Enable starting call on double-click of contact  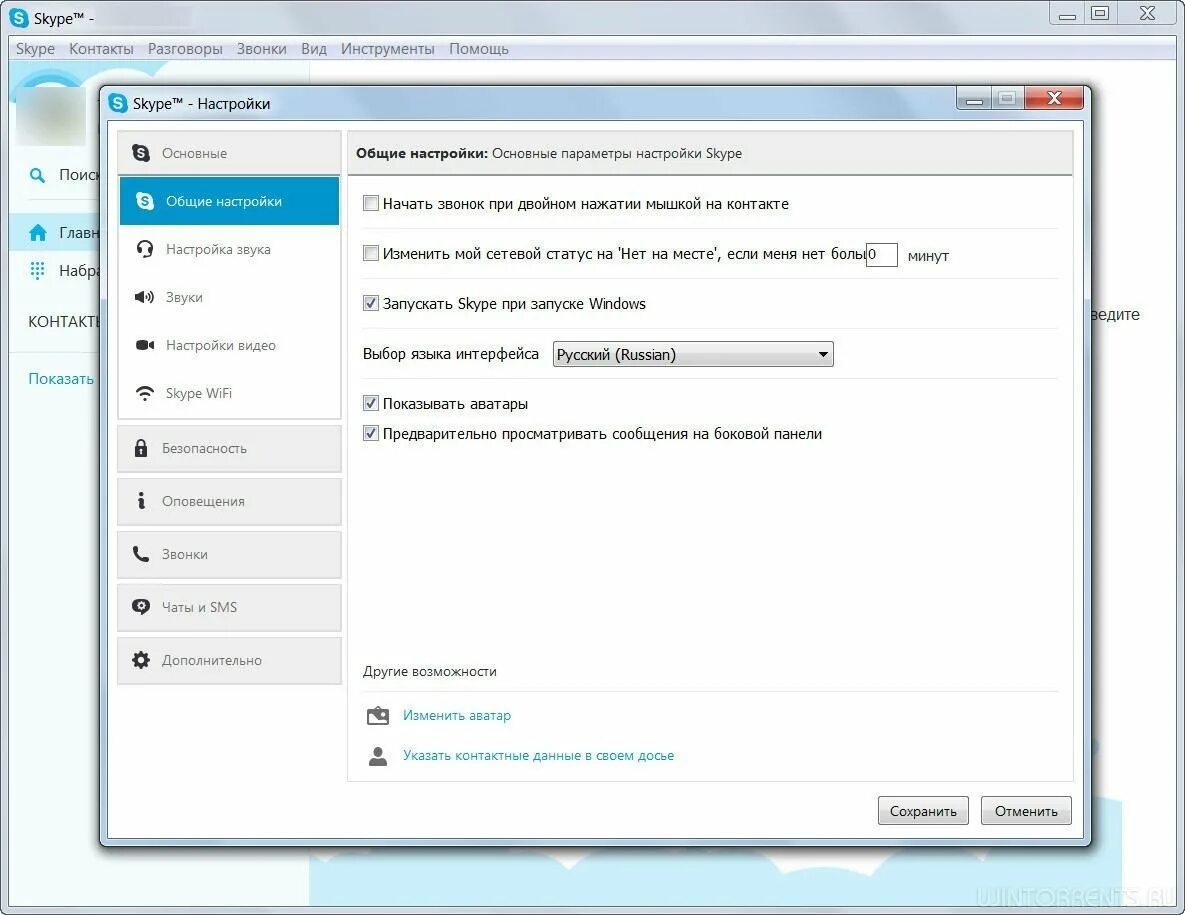click(370, 202)
